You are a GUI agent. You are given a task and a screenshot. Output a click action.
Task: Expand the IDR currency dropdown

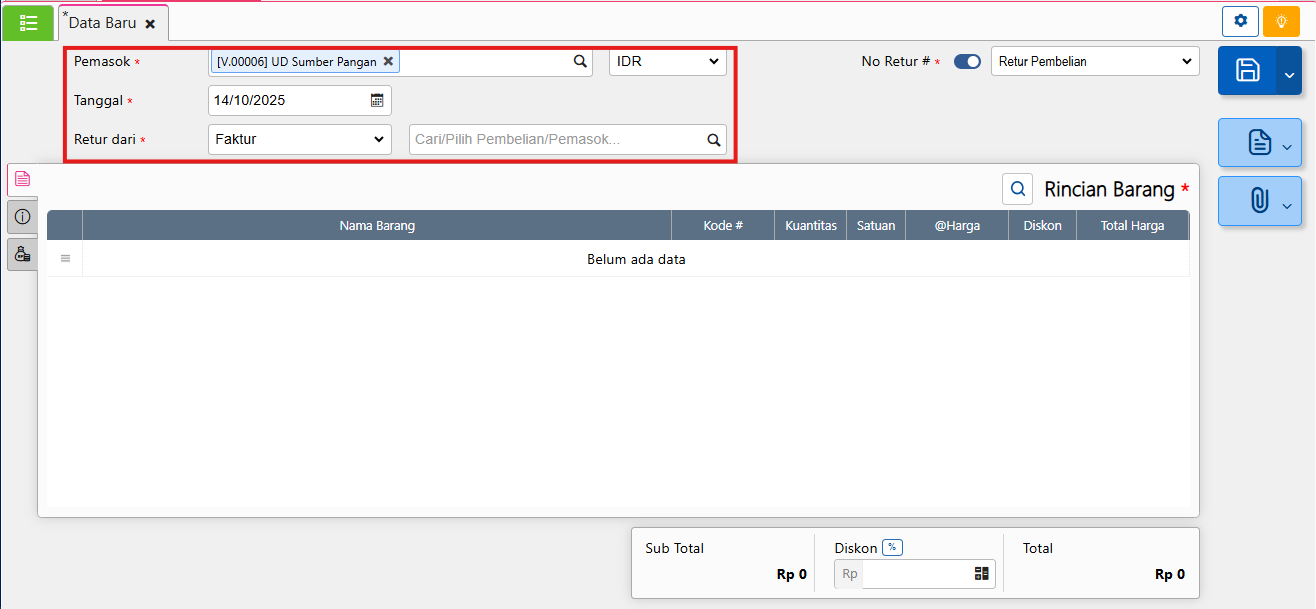pyautogui.click(x=668, y=61)
